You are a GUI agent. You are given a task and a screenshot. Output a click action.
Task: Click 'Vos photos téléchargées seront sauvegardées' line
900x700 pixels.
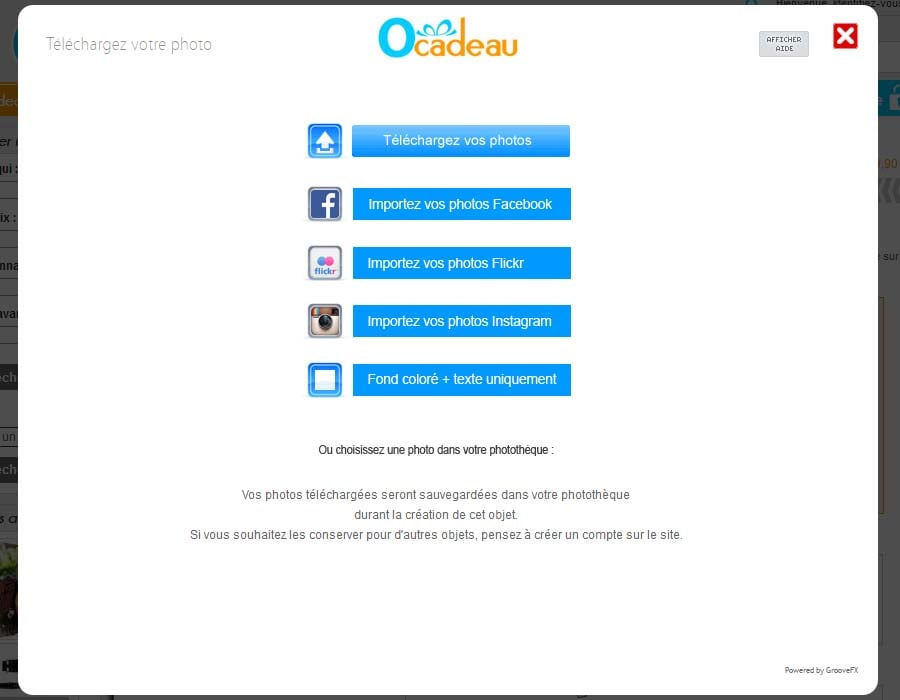436,495
